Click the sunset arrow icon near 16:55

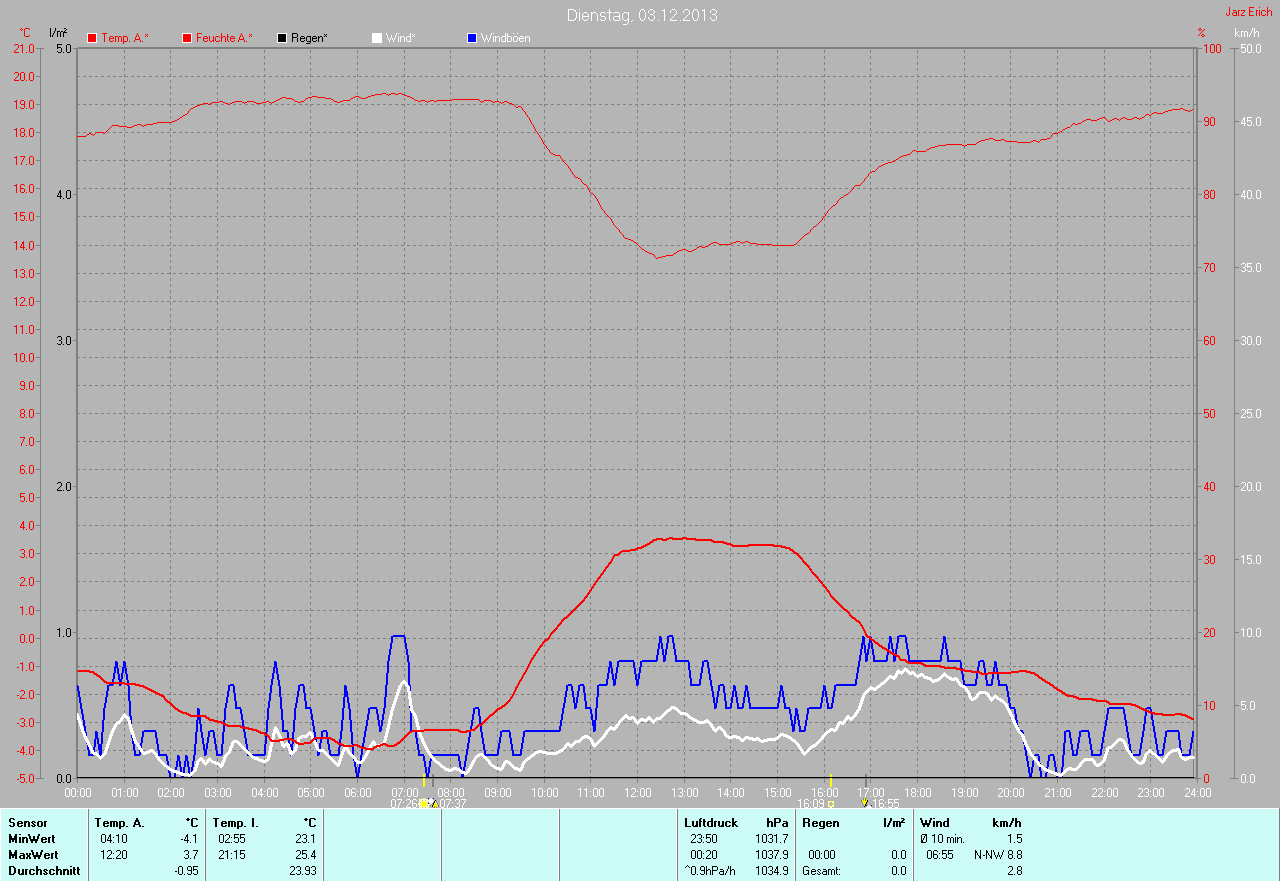865,802
